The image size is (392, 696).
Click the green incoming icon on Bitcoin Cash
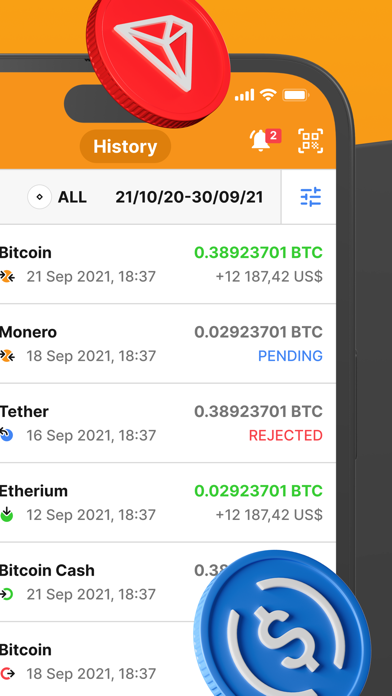(x=7, y=594)
